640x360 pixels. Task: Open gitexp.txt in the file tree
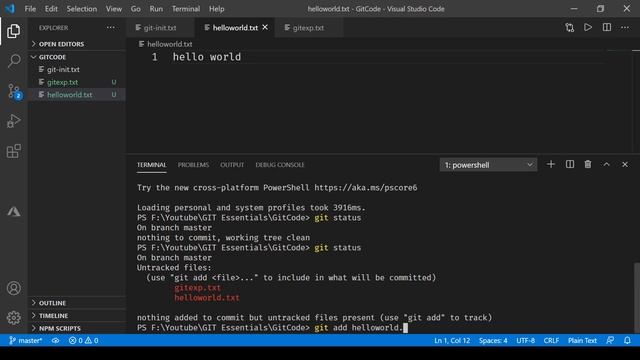click(x=77, y=82)
